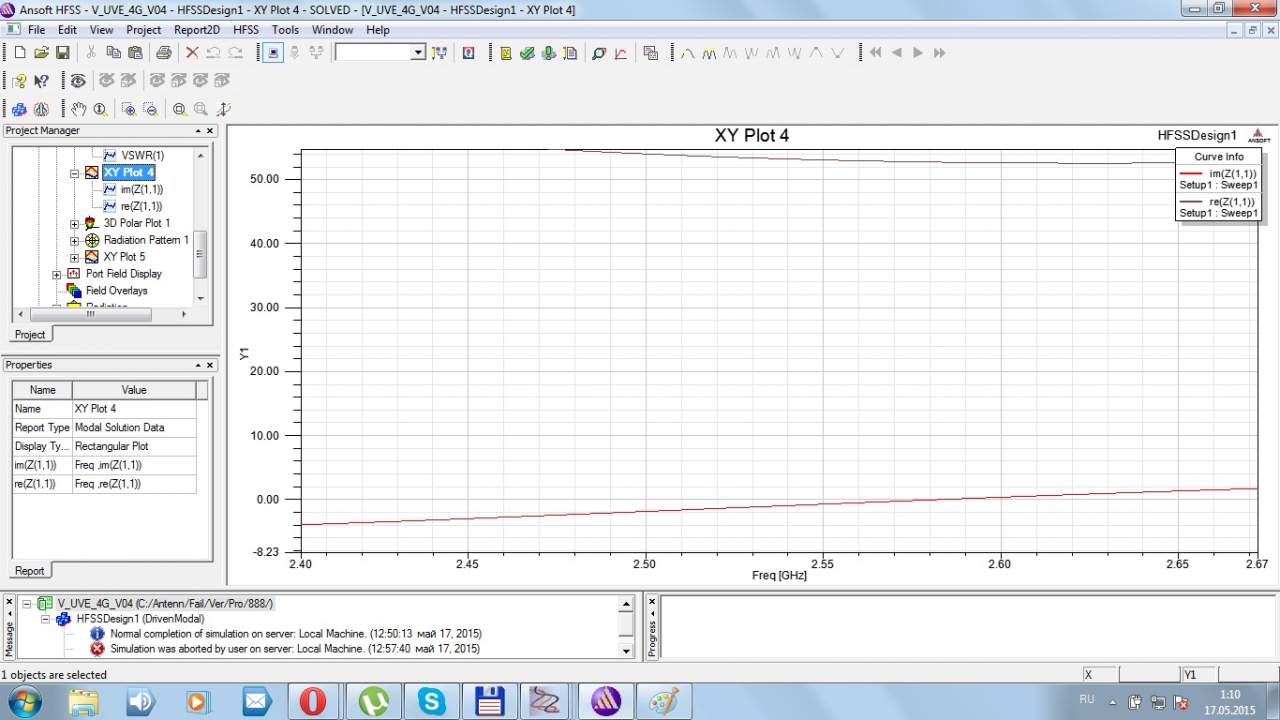
Task: Open the toolbar combo box dropdown
Action: (x=418, y=53)
